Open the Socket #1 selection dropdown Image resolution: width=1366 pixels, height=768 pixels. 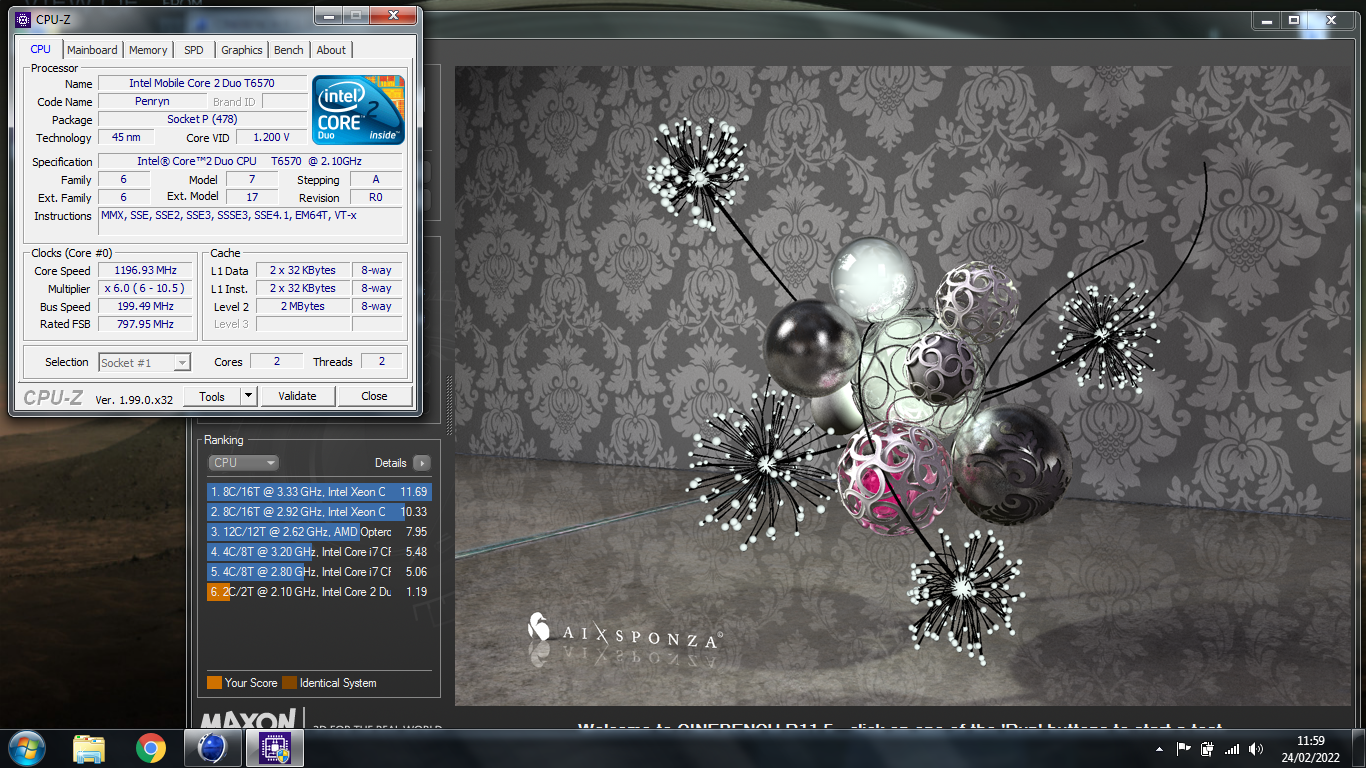tap(145, 362)
